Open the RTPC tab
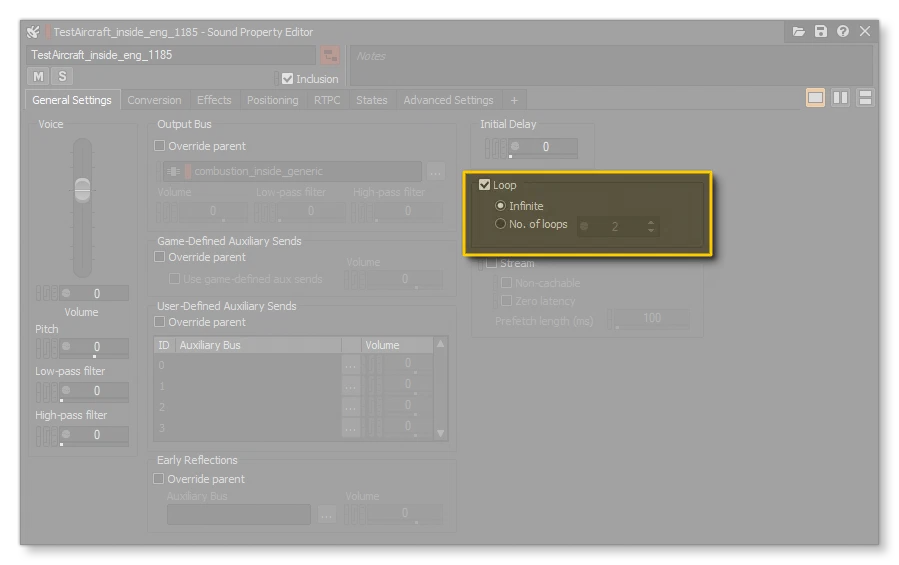This screenshot has width=899, height=565. (x=327, y=100)
